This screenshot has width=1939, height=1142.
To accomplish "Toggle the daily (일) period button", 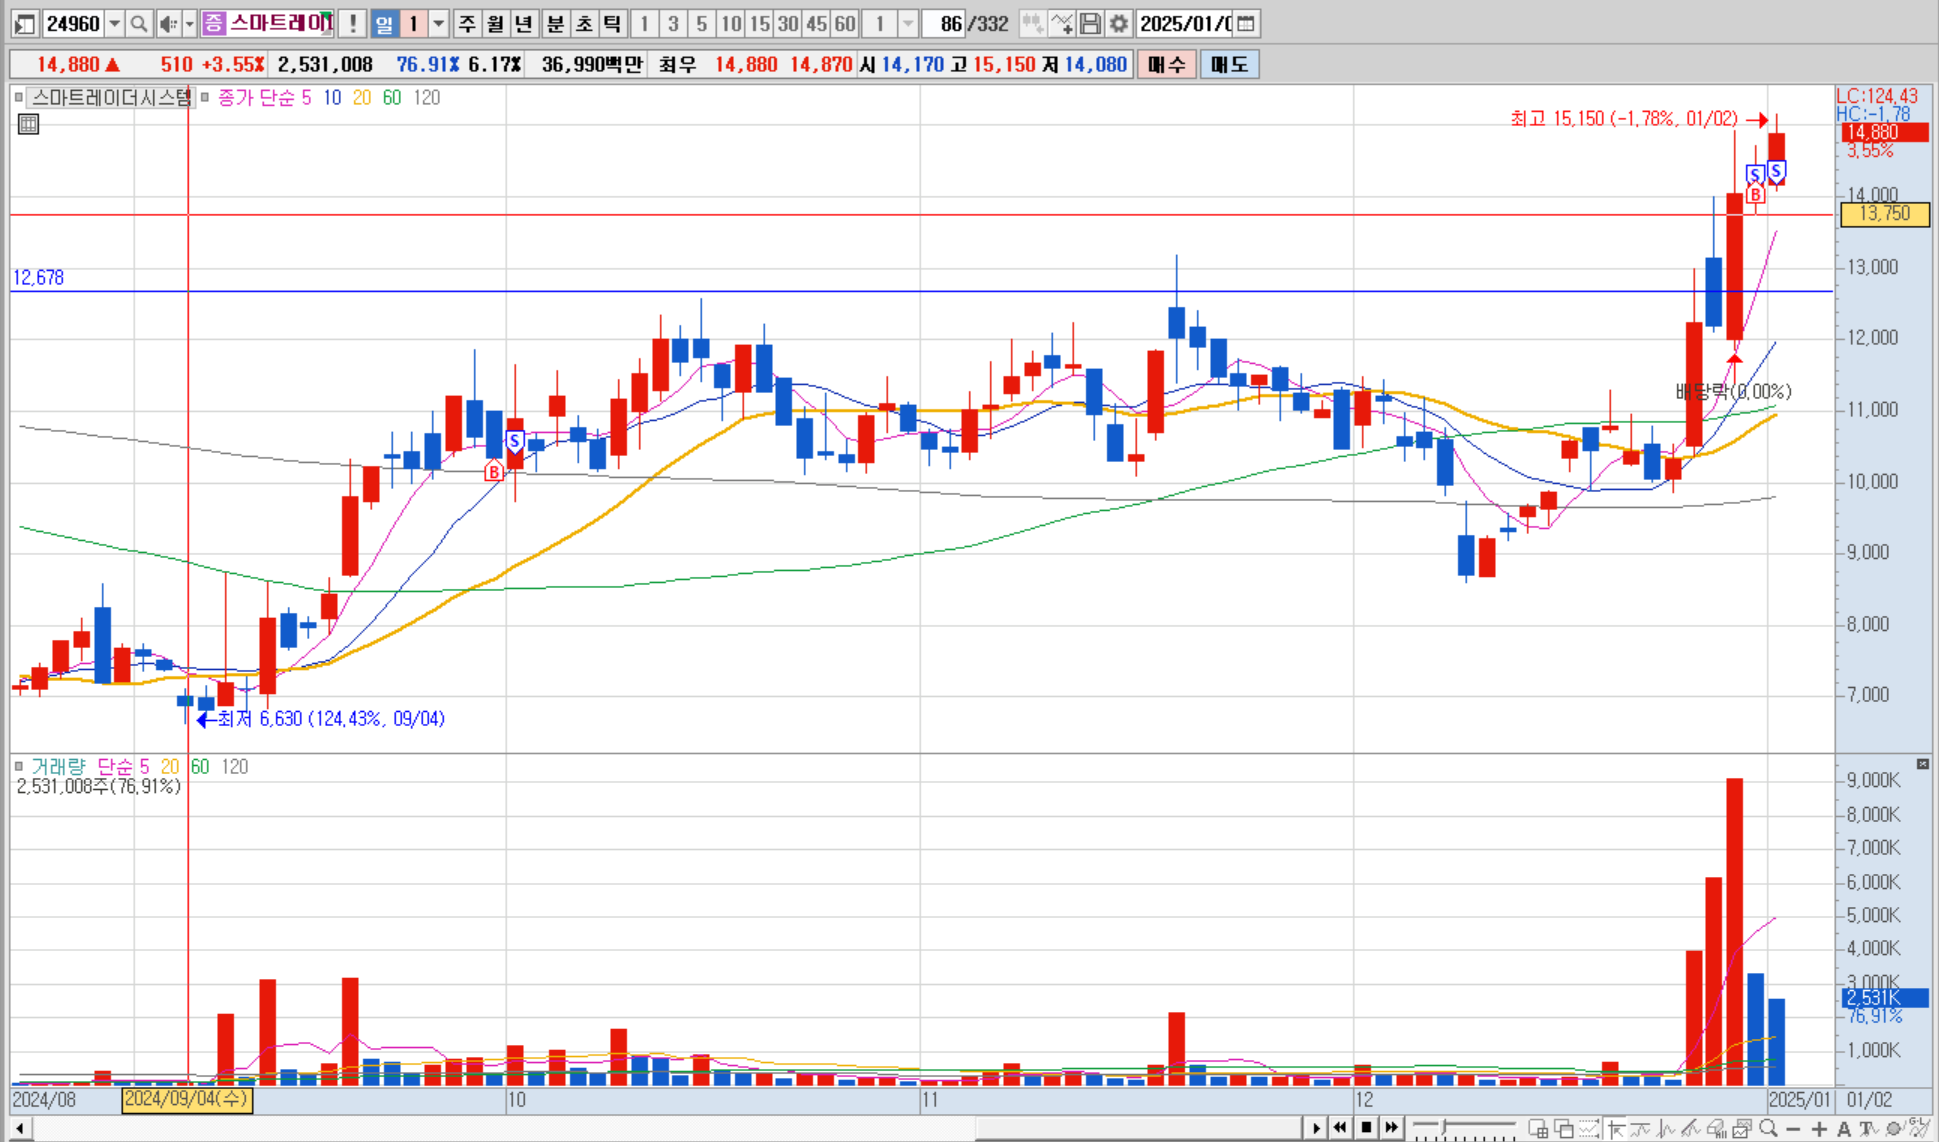I will pos(384,23).
